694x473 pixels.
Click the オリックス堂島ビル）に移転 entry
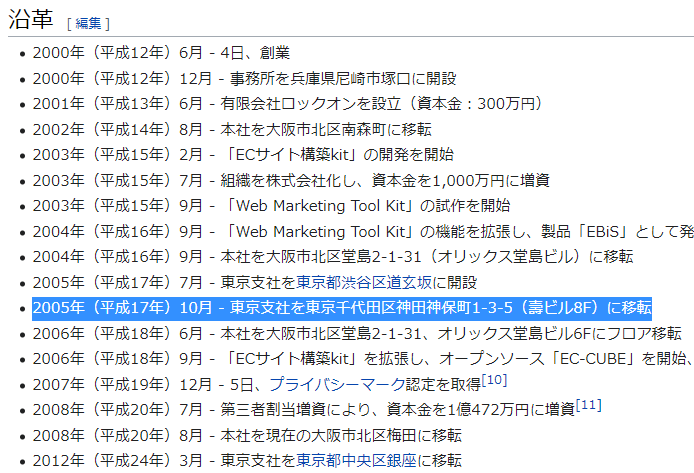333,257
